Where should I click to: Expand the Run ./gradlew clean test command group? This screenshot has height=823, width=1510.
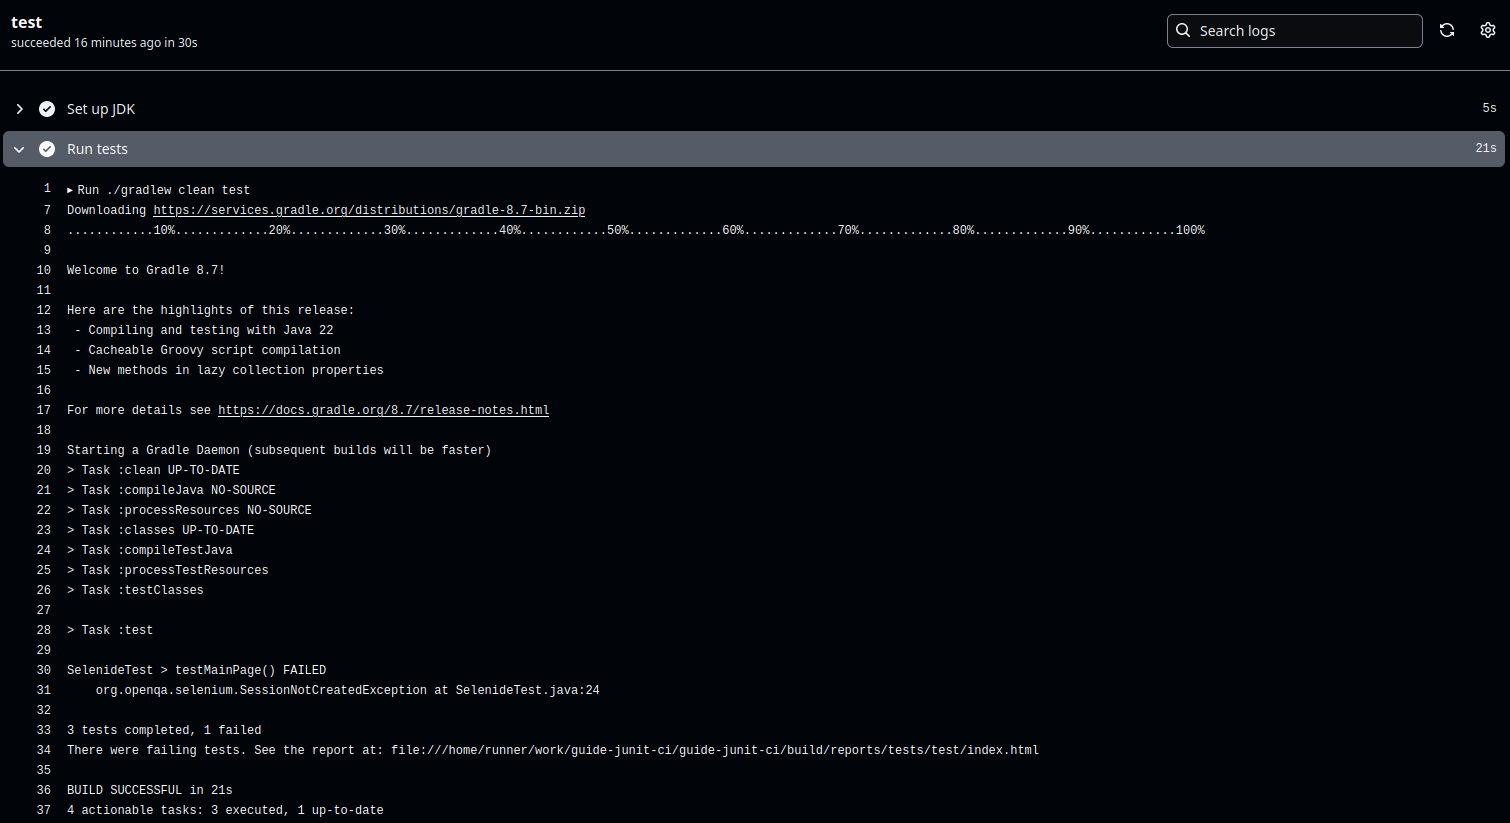pos(70,189)
